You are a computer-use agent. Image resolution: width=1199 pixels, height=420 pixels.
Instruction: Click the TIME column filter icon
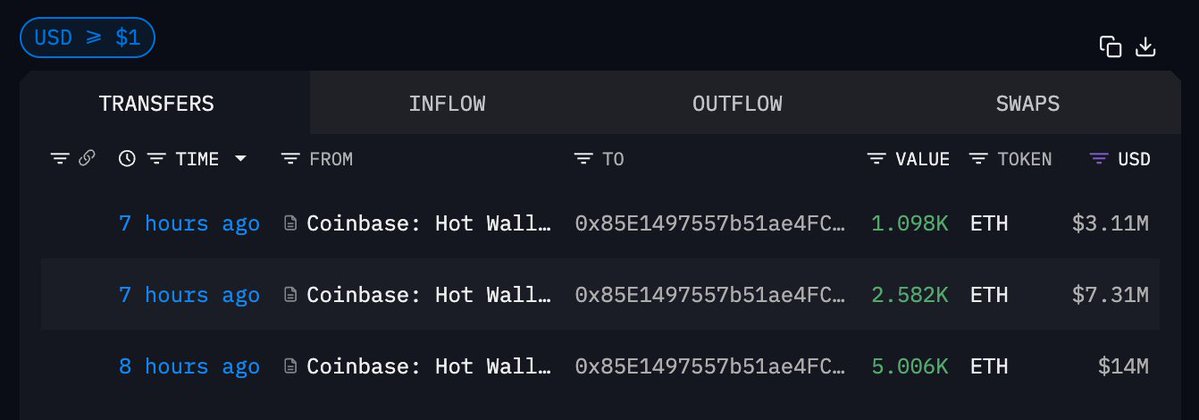157,159
